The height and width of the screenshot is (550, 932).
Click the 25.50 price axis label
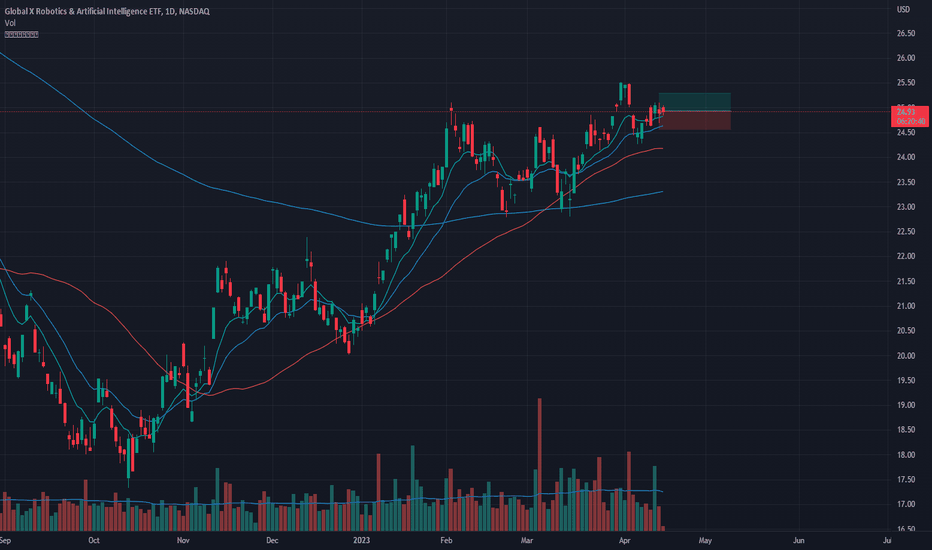[906, 83]
